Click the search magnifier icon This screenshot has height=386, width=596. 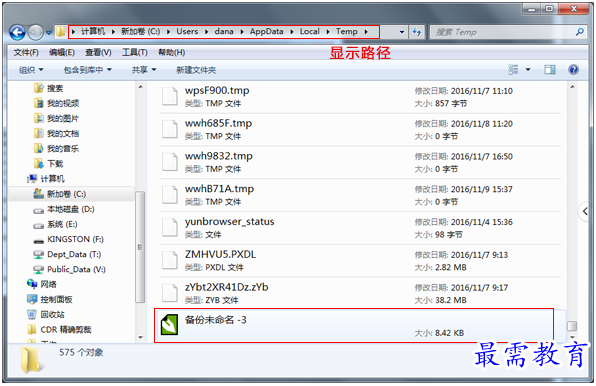[580, 32]
